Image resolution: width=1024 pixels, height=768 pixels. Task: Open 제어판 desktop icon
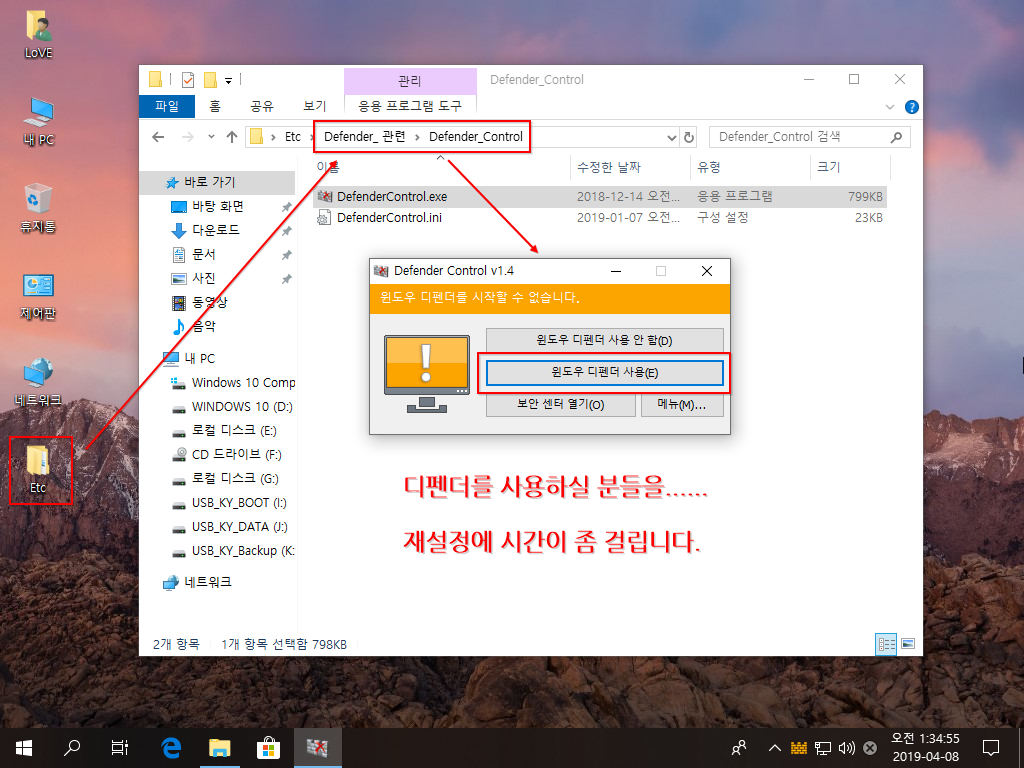[38, 296]
